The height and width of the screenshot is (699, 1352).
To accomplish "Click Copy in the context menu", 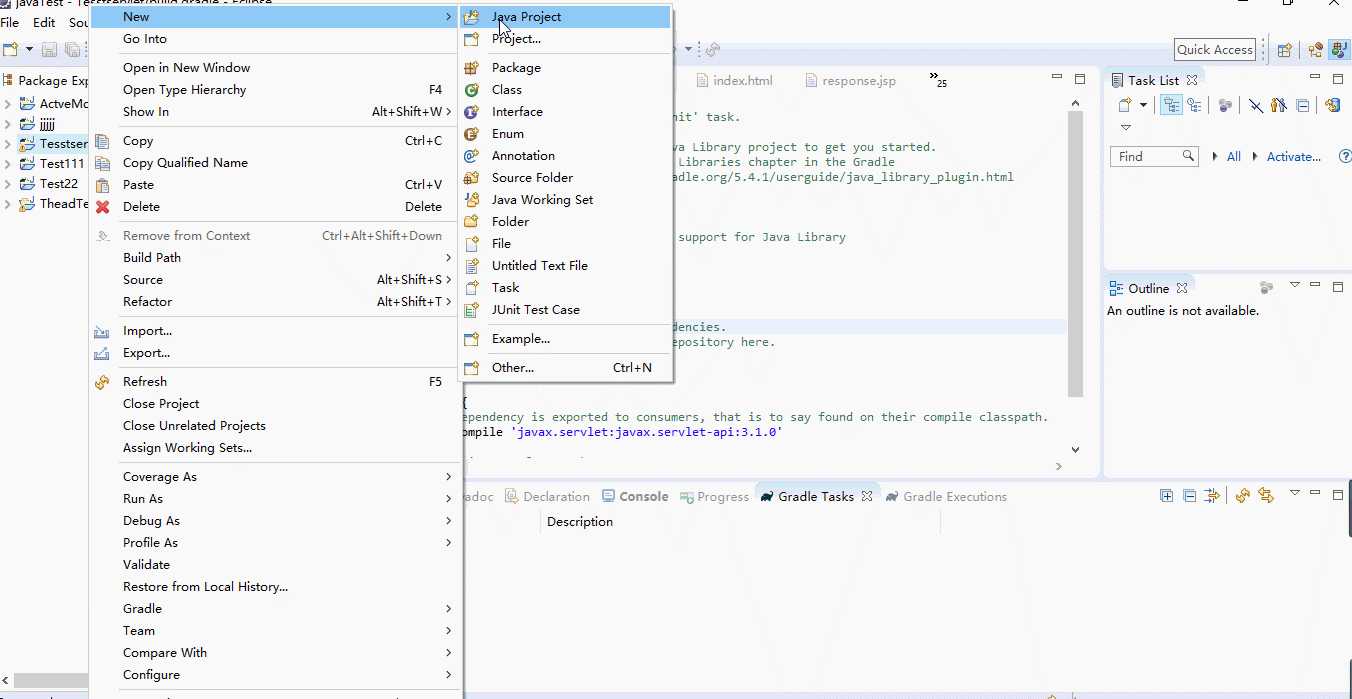I will click(275, 141).
